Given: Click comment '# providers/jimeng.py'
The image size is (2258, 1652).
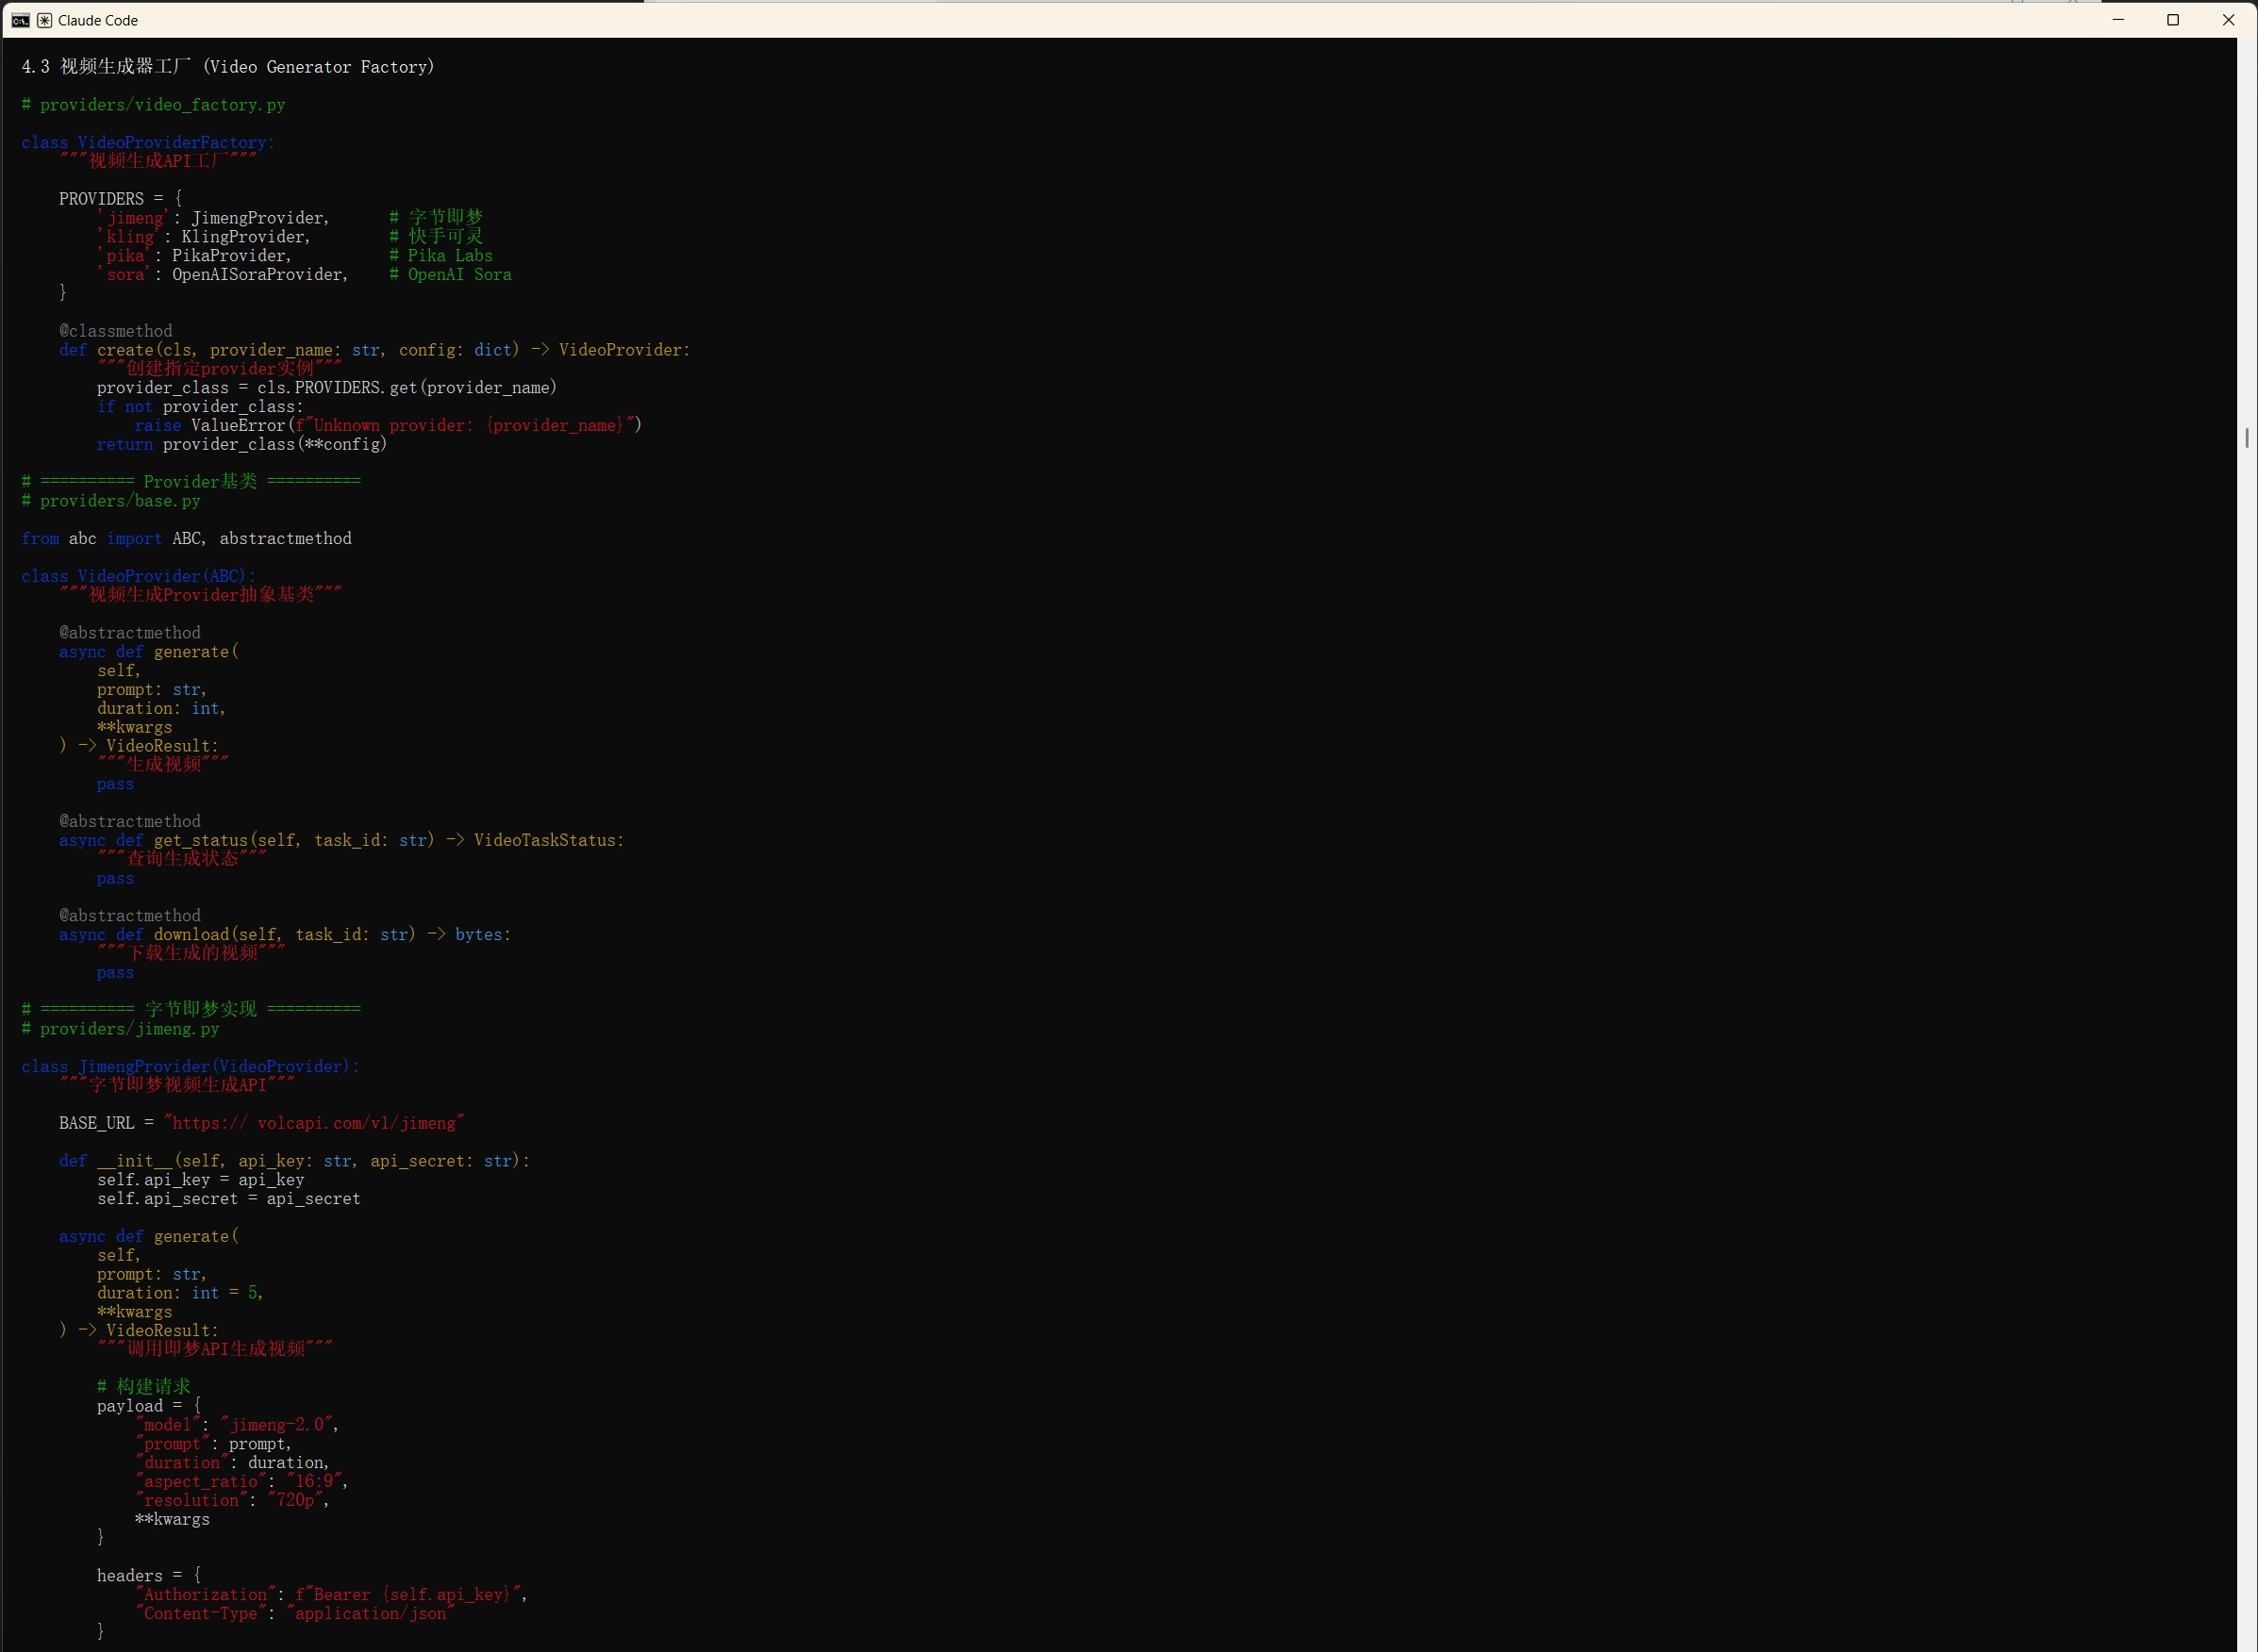Looking at the screenshot, I should tap(120, 1029).
